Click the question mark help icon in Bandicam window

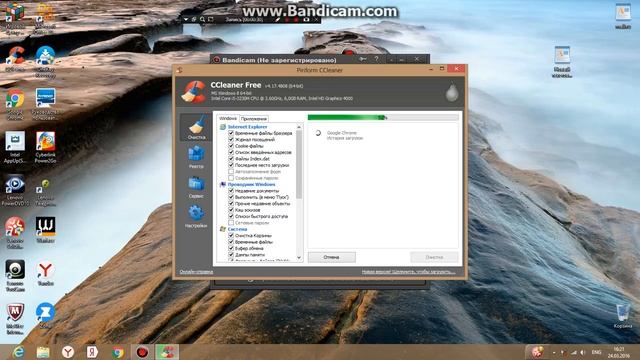point(376,59)
